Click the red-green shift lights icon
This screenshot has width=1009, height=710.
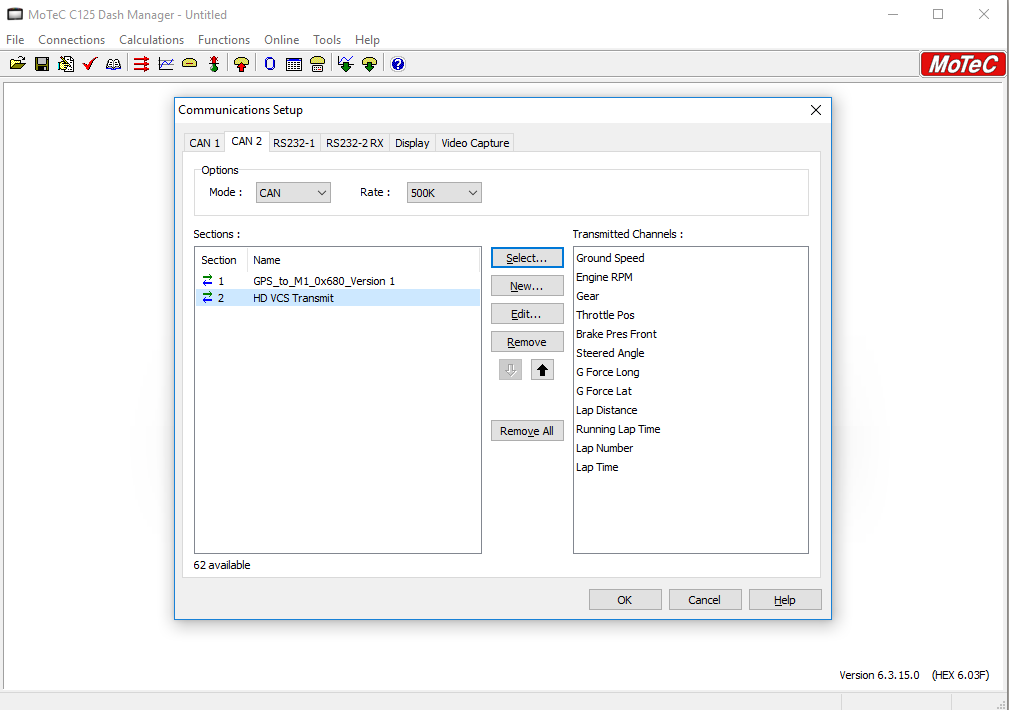(x=214, y=64)
